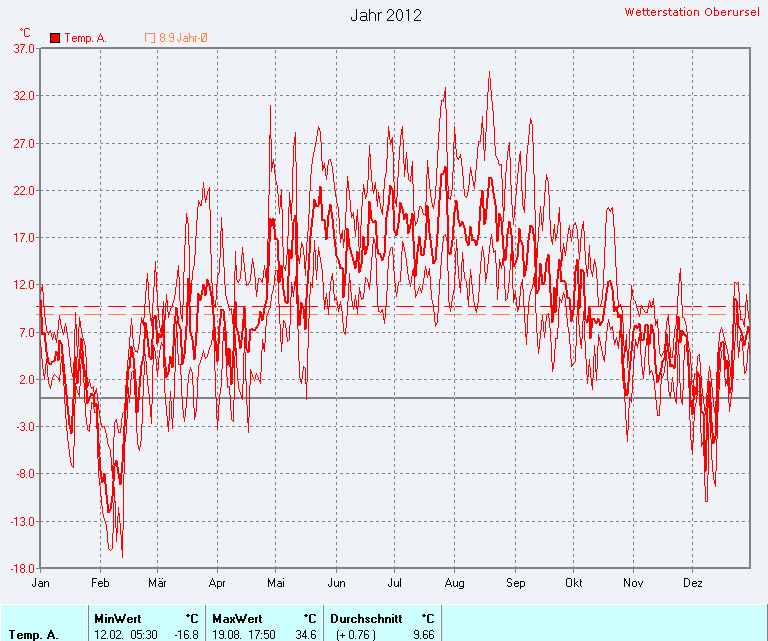The width and height of the screenshot is (768, 641).
Task: Click the 32.0 y-axis value
Action: point(24,95)
